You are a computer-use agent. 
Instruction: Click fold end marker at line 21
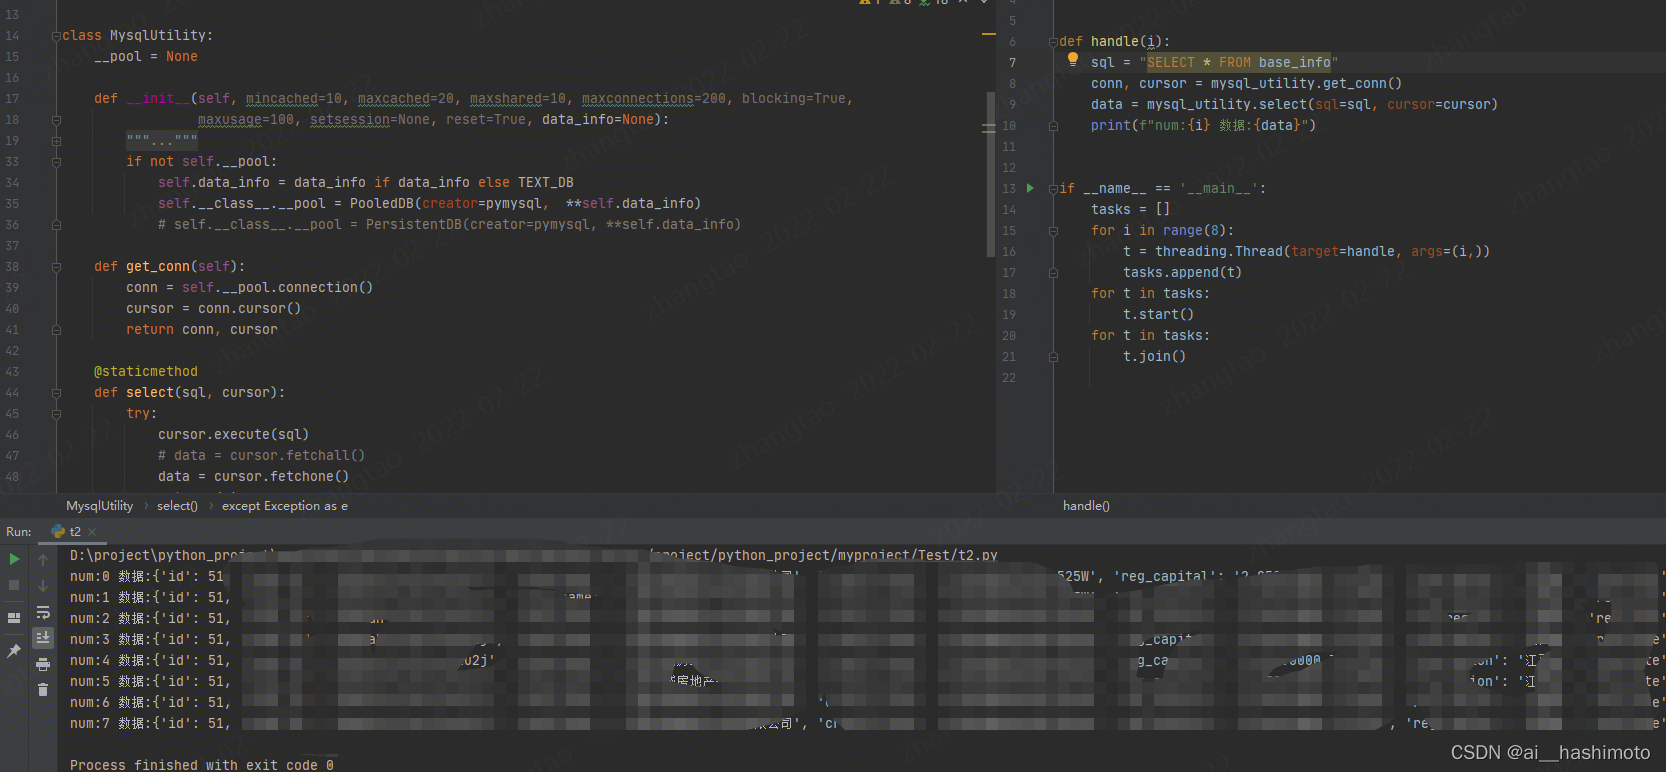click(1053, 357)
